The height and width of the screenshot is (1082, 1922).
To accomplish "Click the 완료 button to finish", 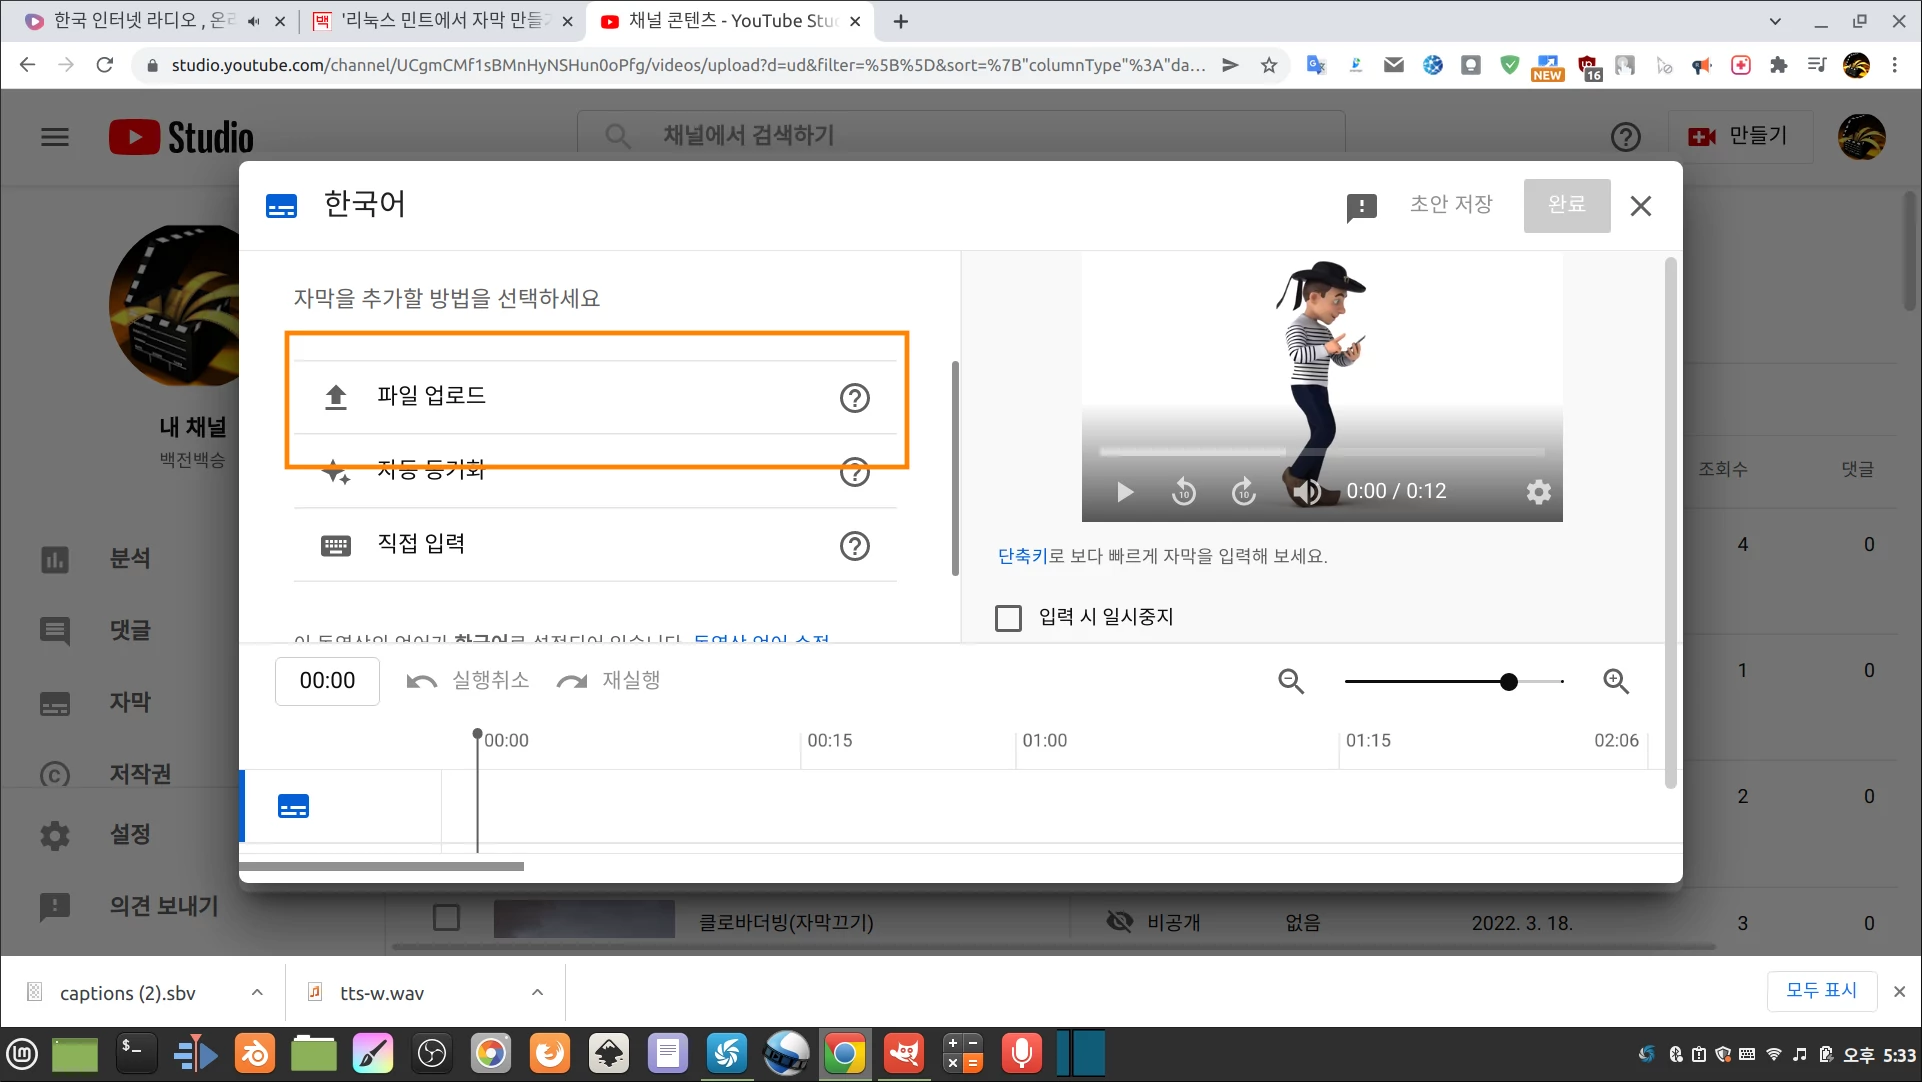I will pos(1566,205).
